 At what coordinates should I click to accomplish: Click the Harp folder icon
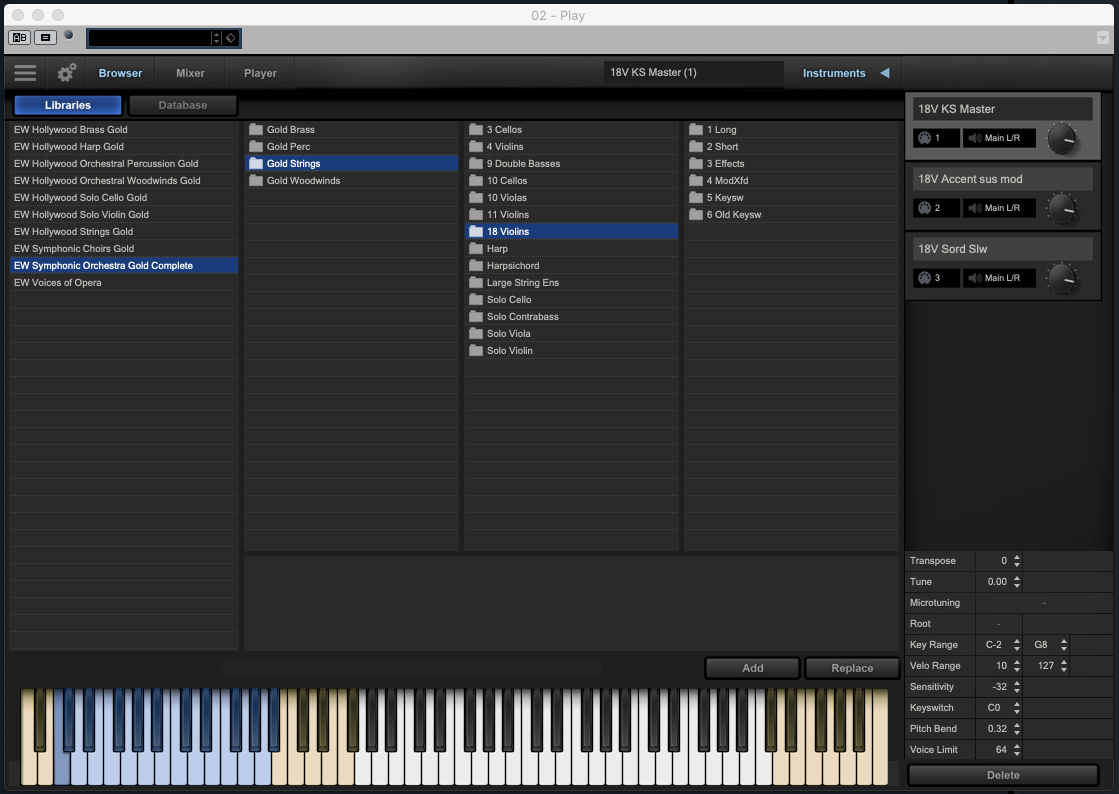point(476,248)
